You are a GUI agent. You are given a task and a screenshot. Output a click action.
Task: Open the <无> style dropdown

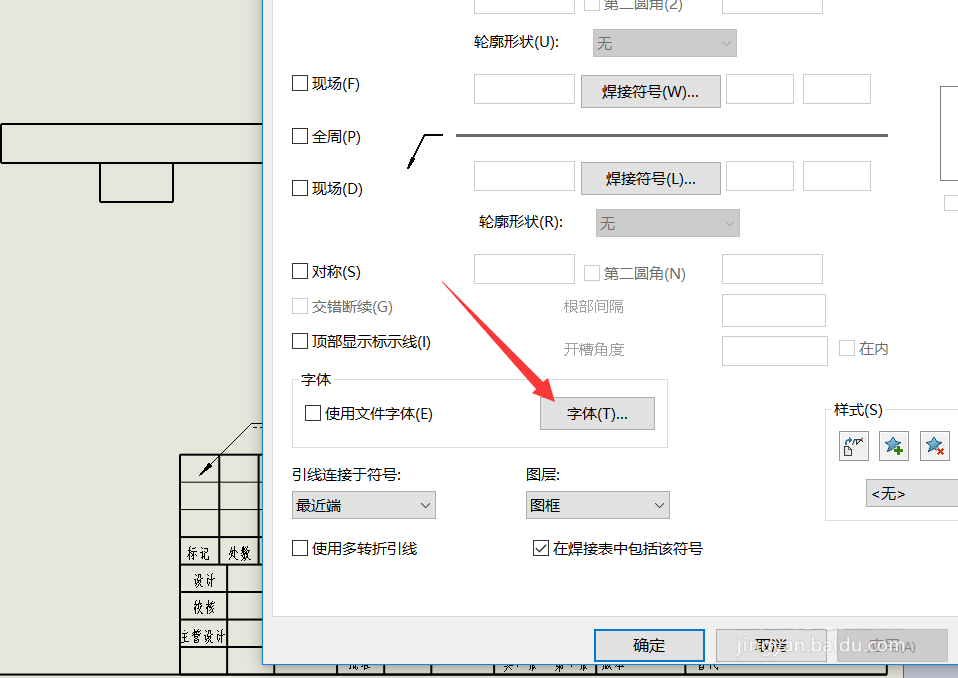pyautogui.click(x=912, y=493)
